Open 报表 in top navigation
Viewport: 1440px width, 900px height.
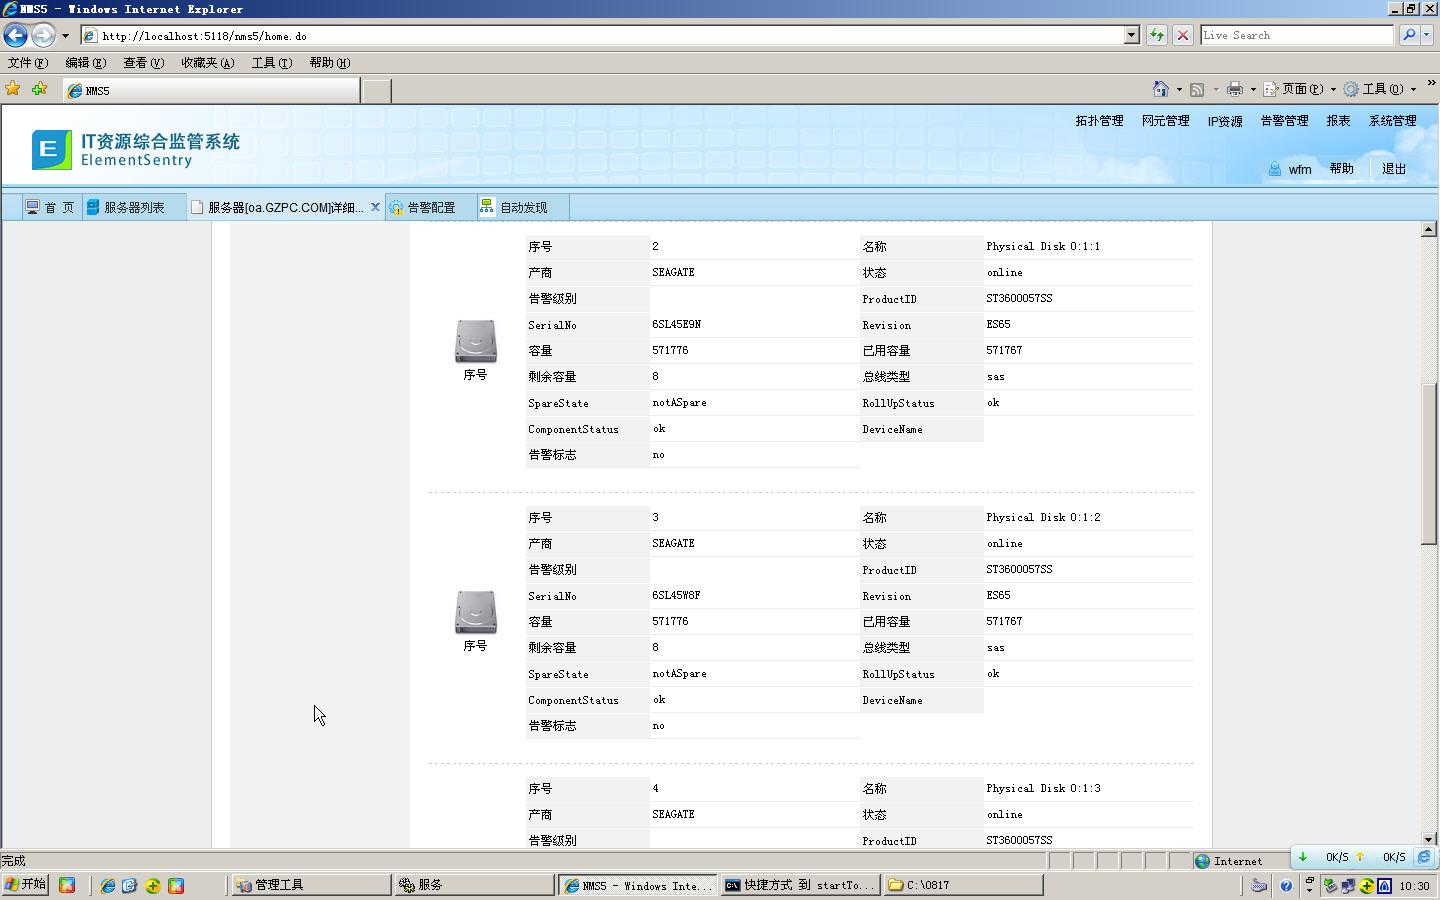[x=1338, y=121]
